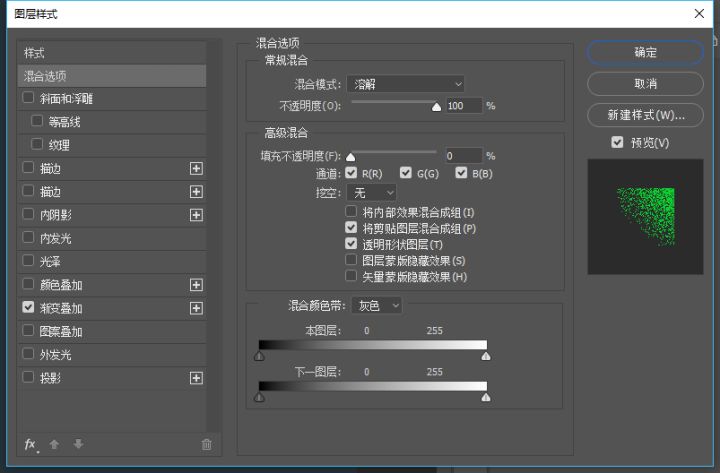Viewport: 720px width, 473px height.
Task: Check 矢量蒙版隐藏效果(H)
Action: 351,276
